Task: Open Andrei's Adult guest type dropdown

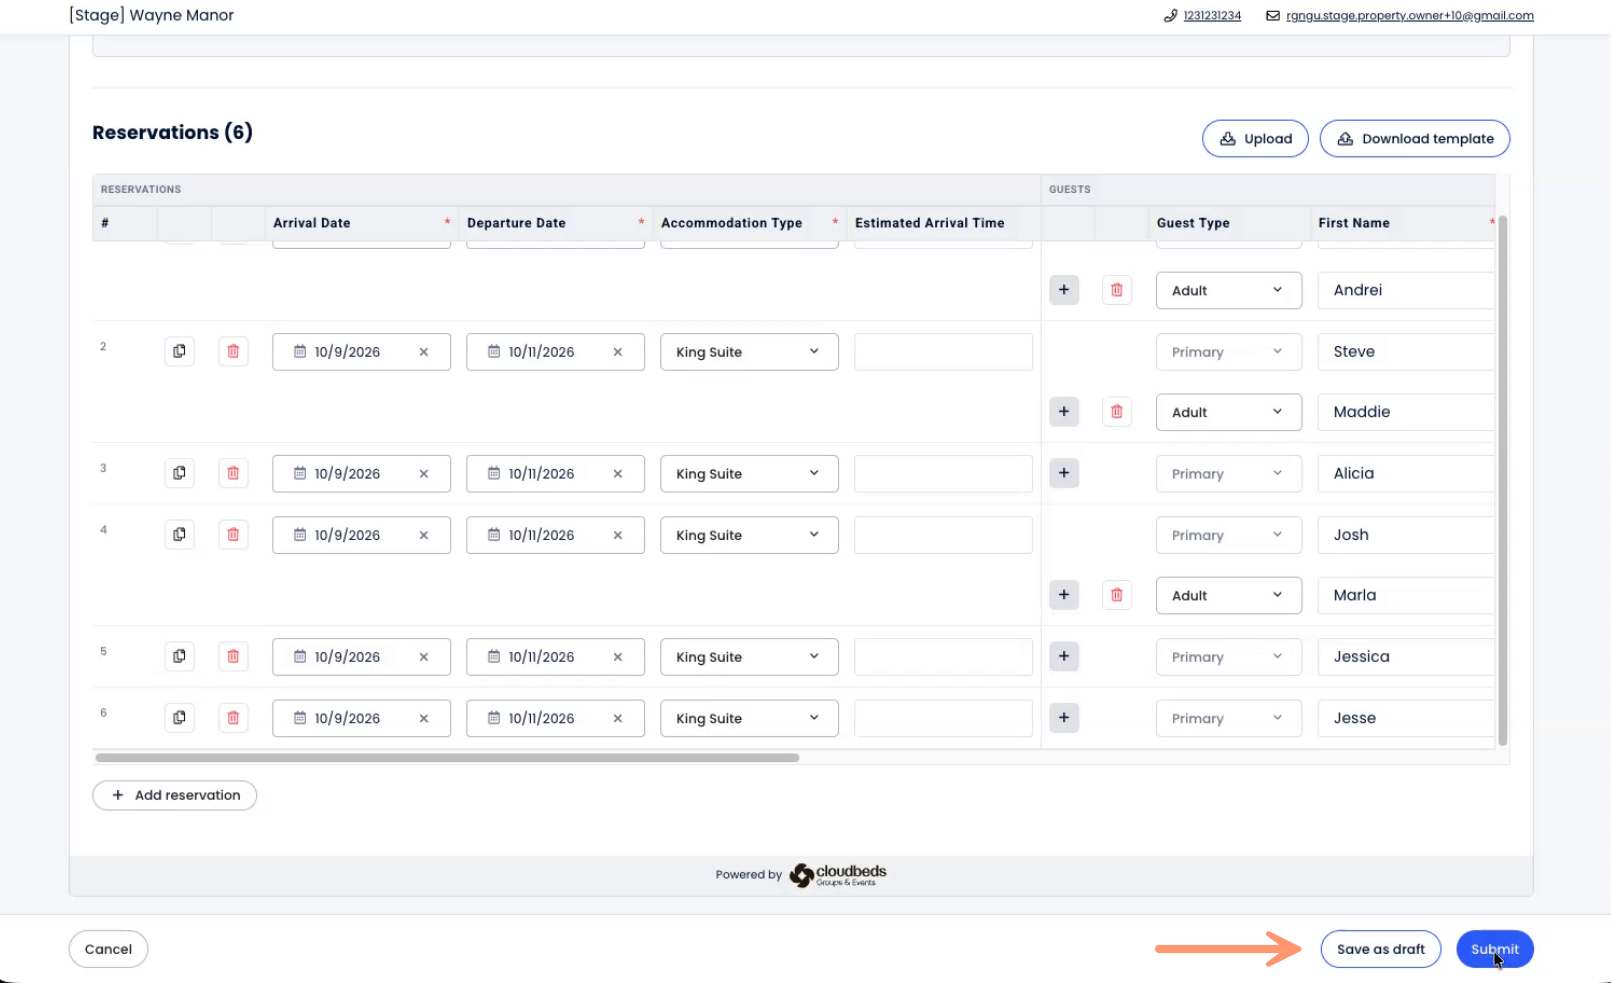Action: pos(1228,290)
